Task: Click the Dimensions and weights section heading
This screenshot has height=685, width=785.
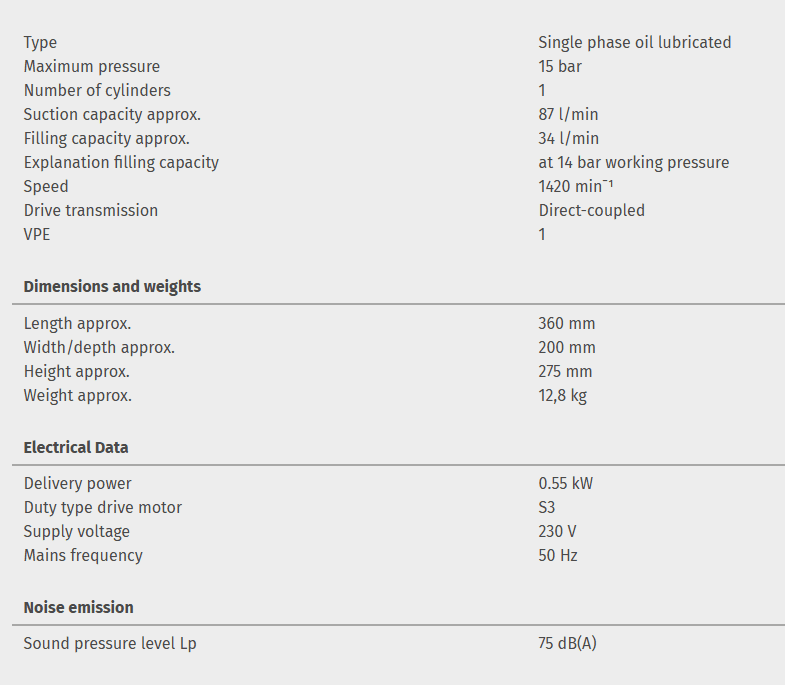Action: 112,286
